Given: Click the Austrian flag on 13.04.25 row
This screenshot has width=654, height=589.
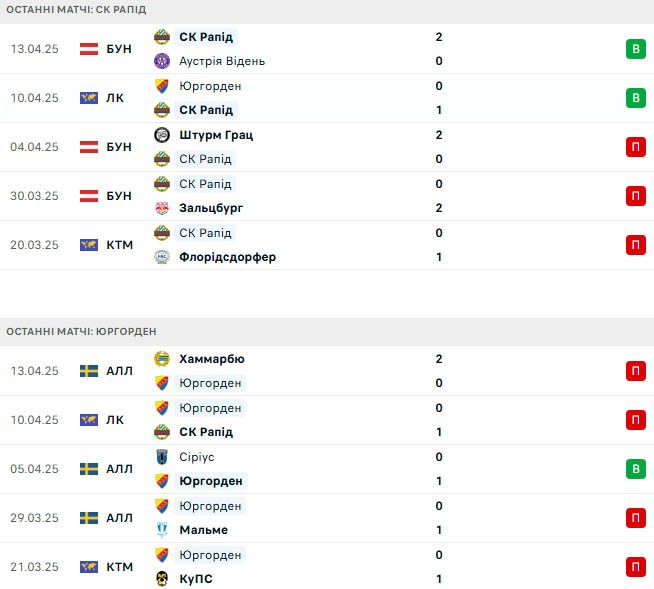Looking at the screenshot, I should [89, 49].
